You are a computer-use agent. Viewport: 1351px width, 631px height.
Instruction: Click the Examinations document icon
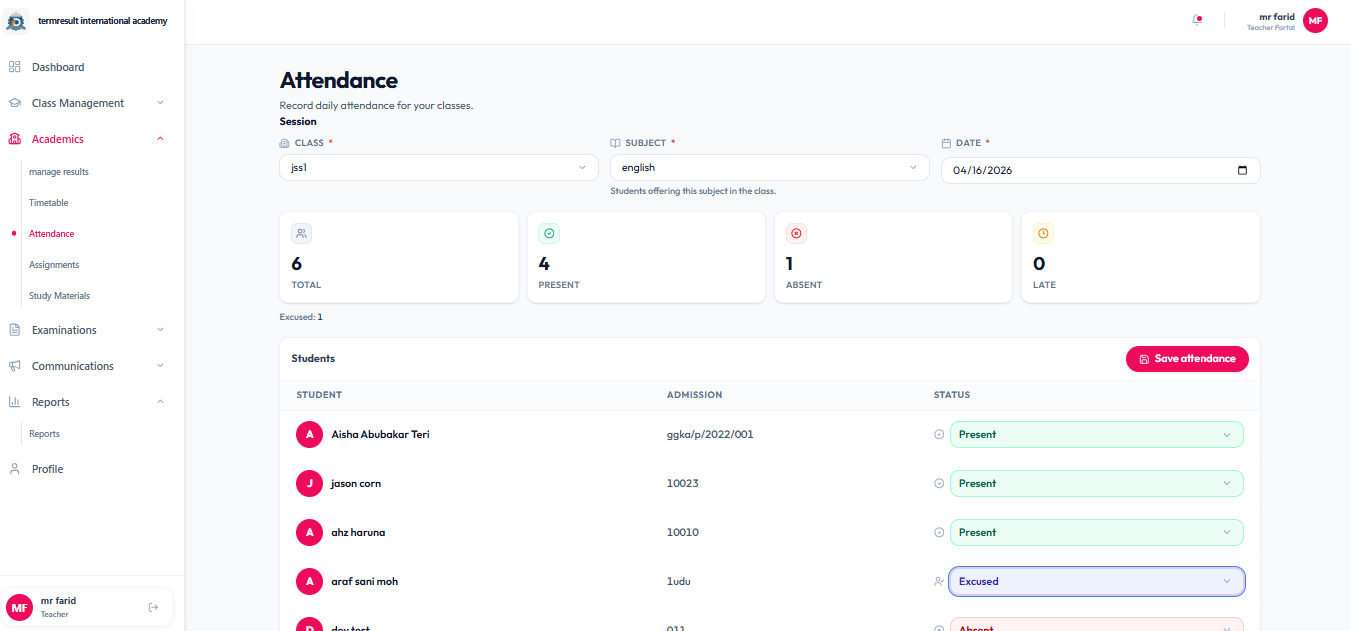pyautogui.click(x=15, y=330)
